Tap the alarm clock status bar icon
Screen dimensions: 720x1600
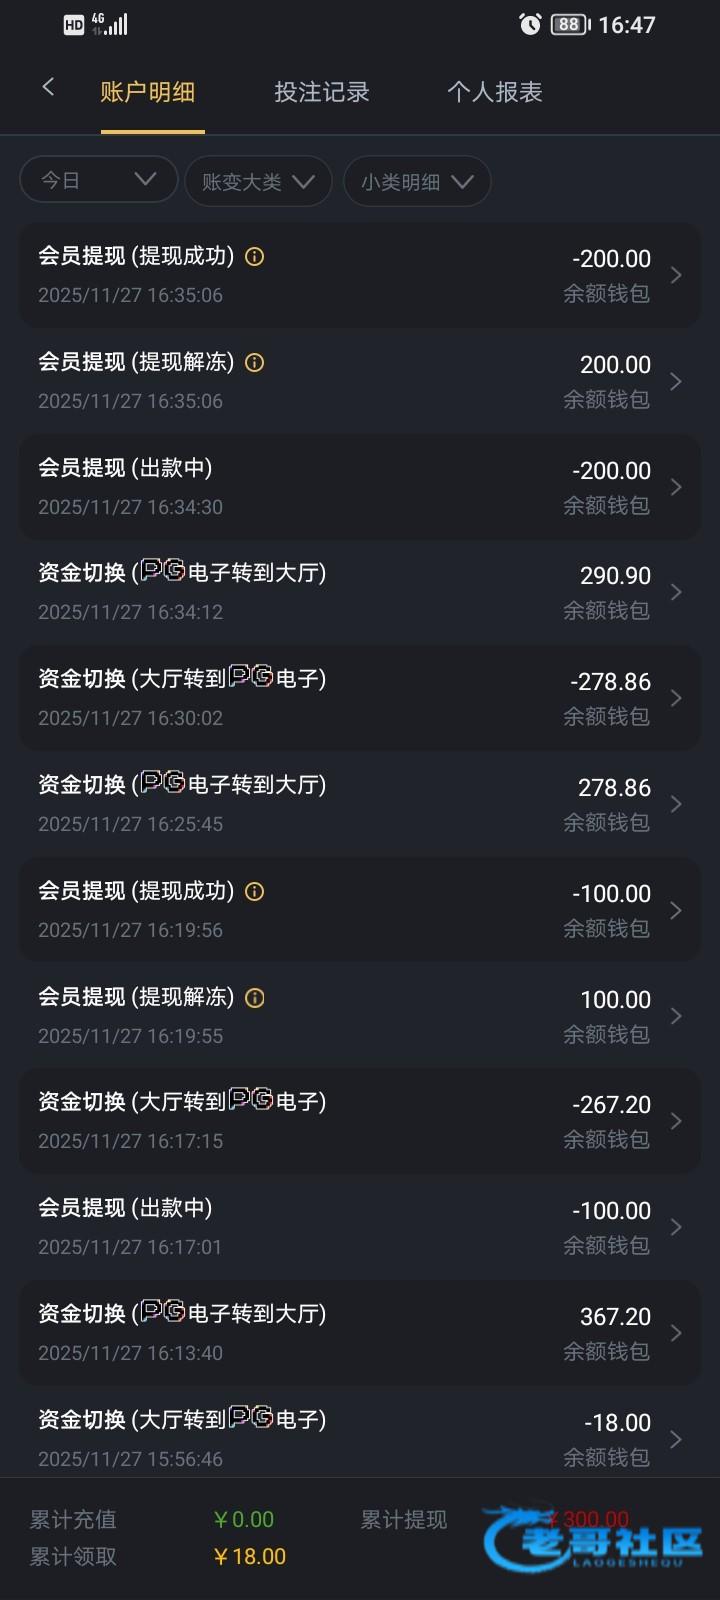coord(530,25)
